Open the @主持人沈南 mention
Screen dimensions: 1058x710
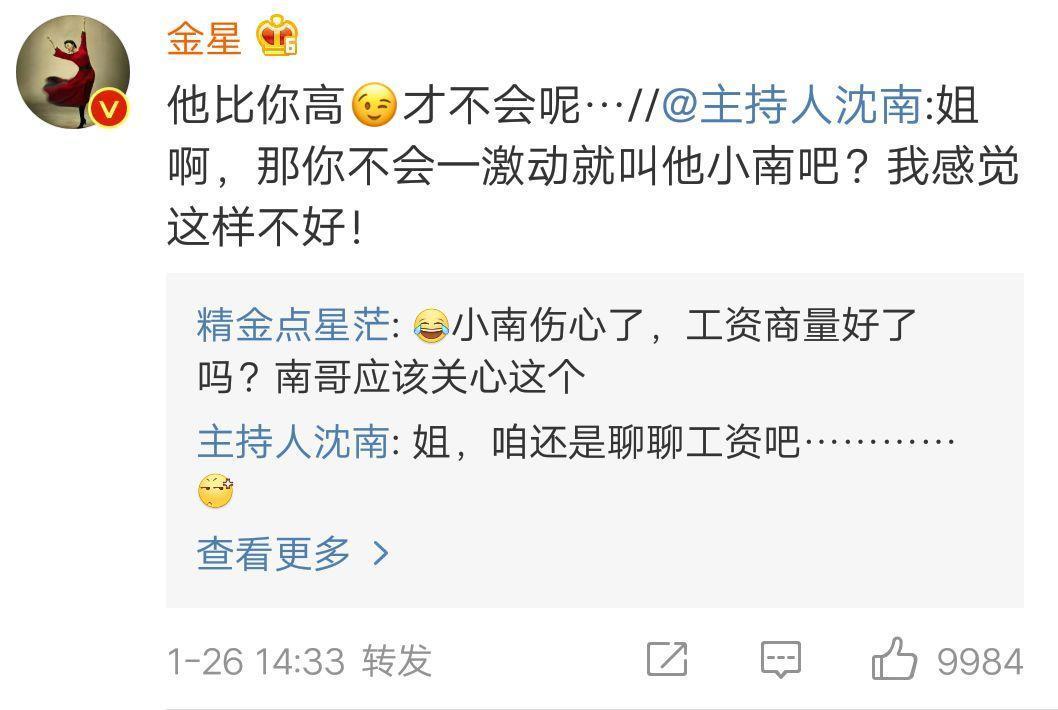792,105
